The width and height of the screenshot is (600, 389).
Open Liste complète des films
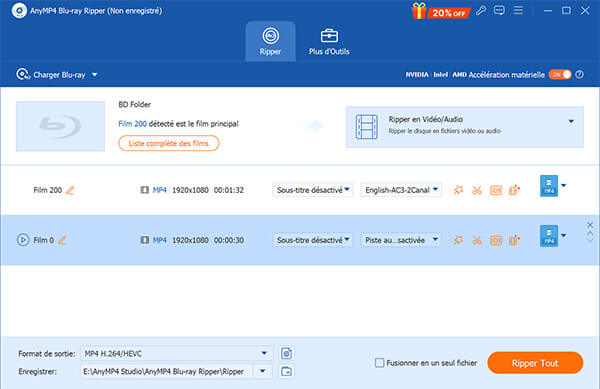pos(169,143)
